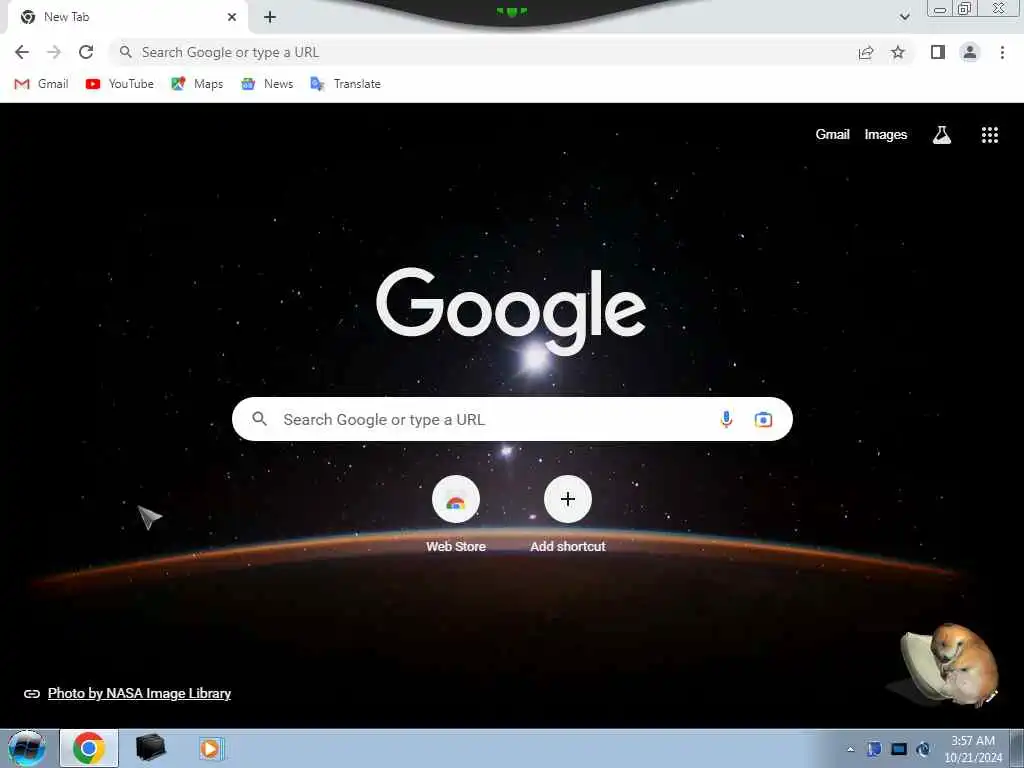Show hidden system tray icons
This screenshot has width=1024, height=768.
[850, 749]
